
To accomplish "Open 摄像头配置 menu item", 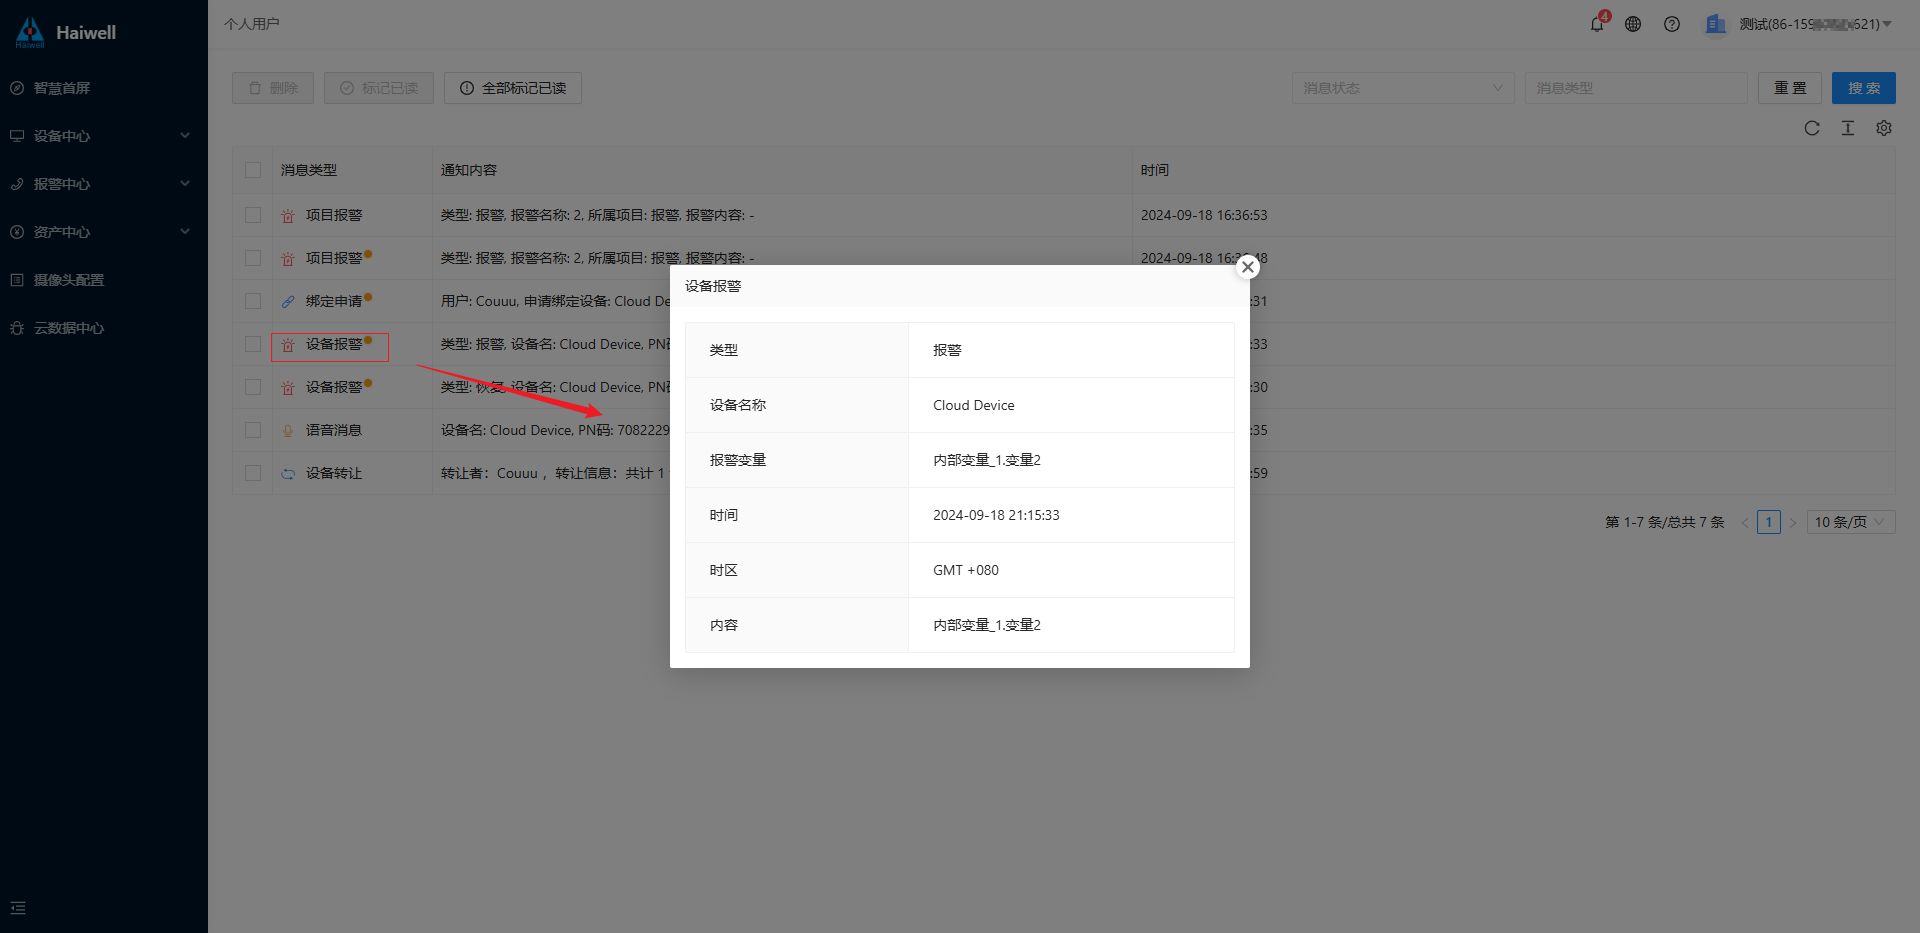I will point(104,280).
